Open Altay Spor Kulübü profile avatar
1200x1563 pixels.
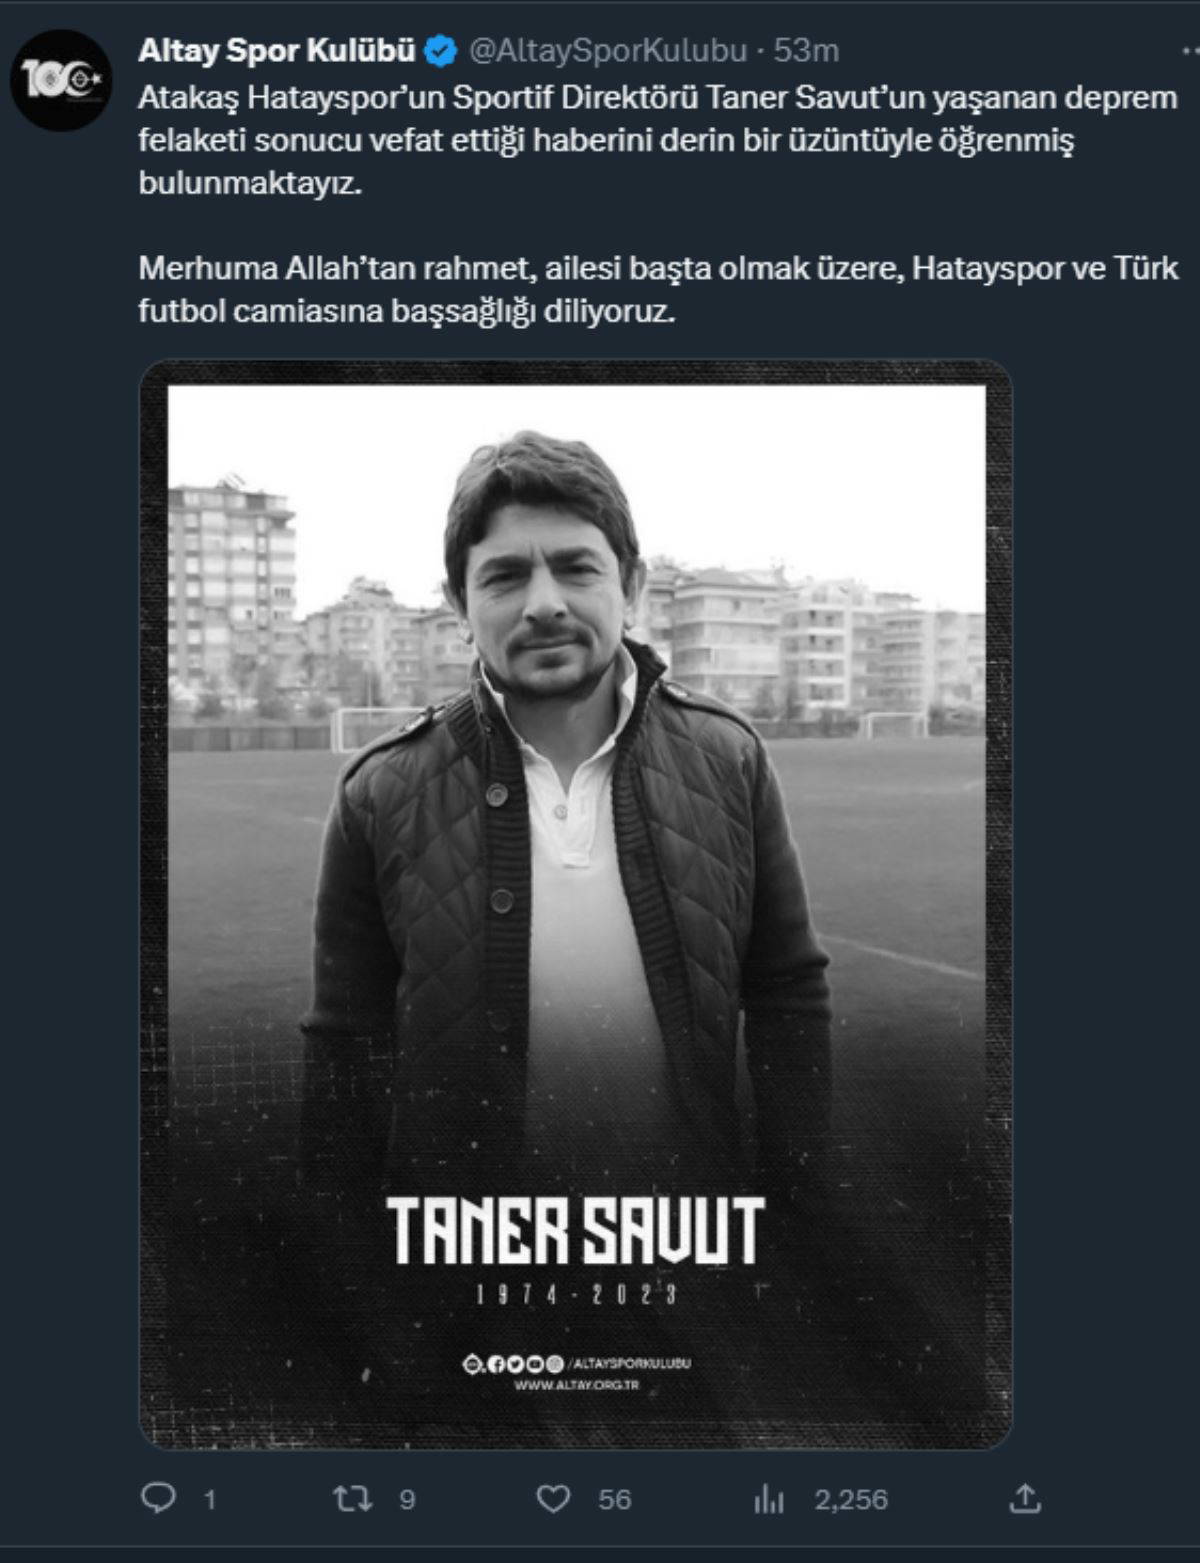click(65, 79)
